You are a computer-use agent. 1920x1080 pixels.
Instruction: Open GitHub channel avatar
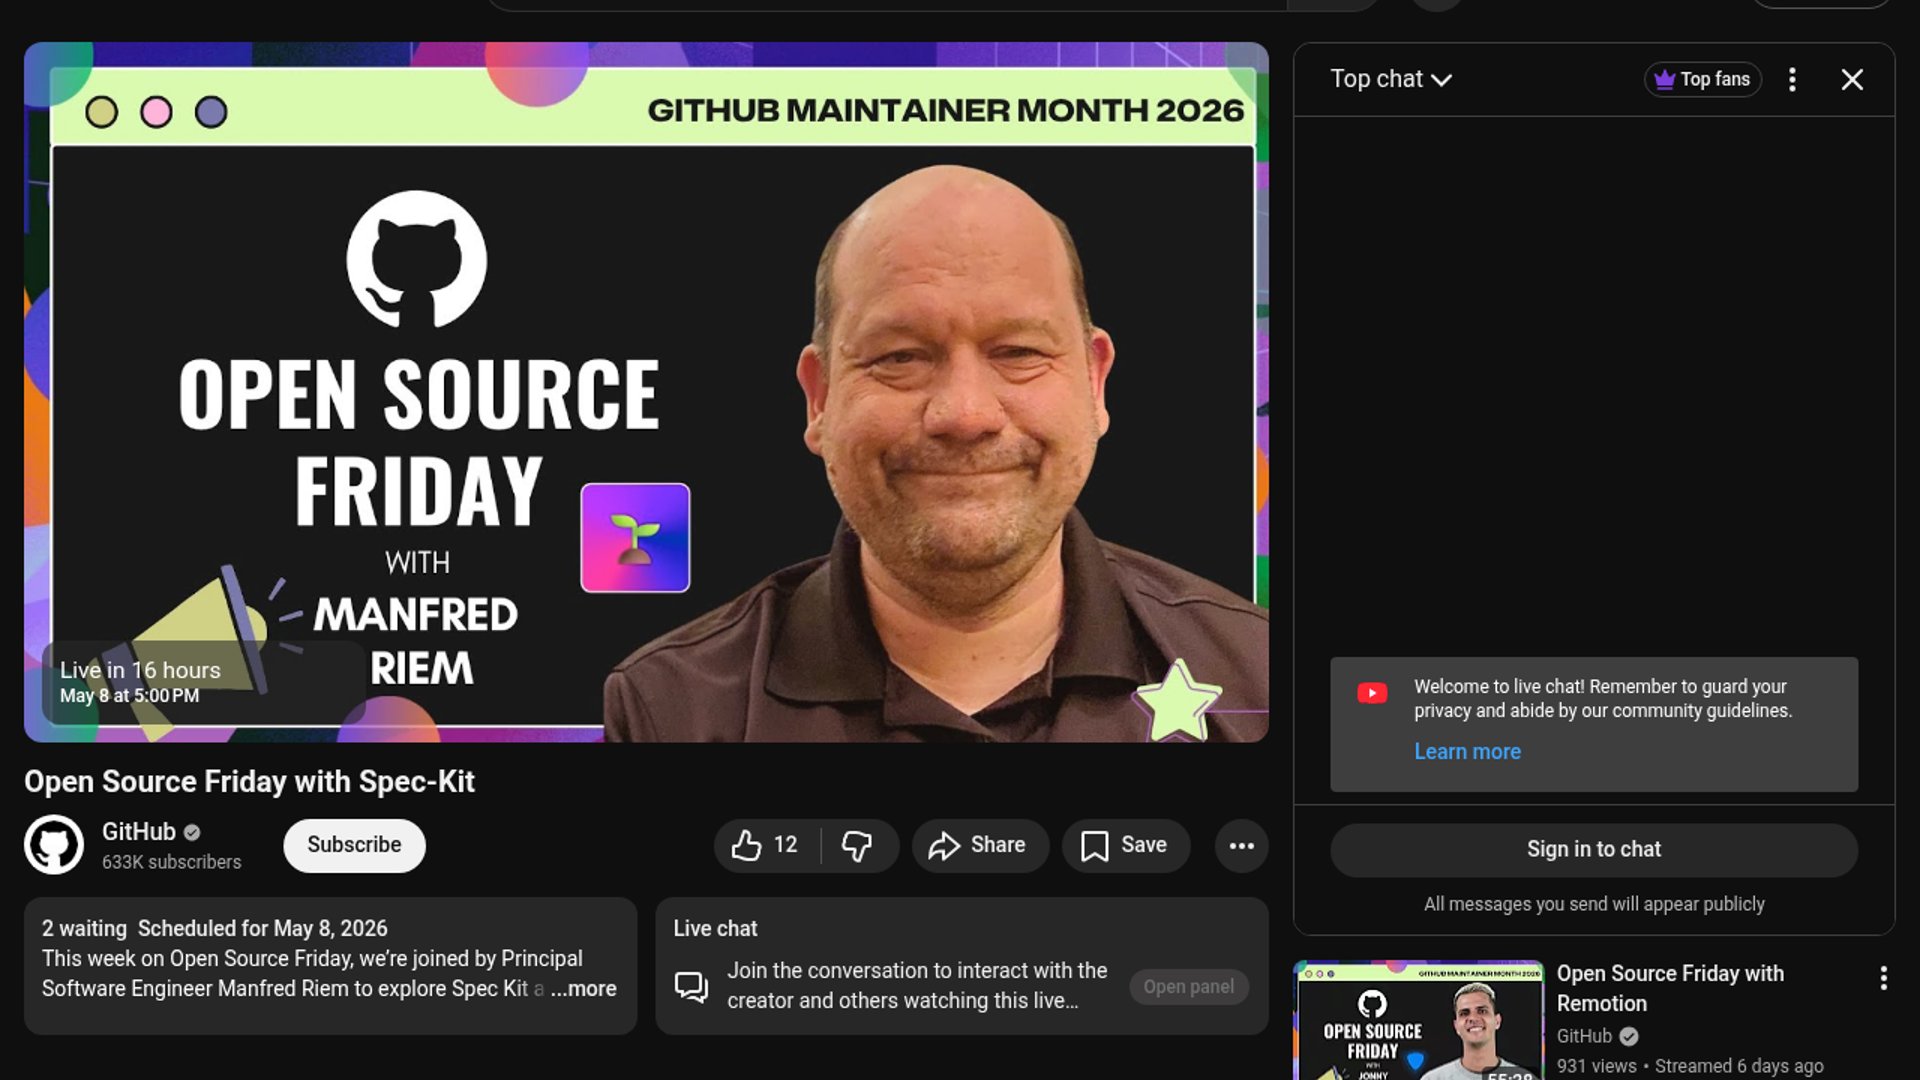pyautogui.click(x=54, y=845)
